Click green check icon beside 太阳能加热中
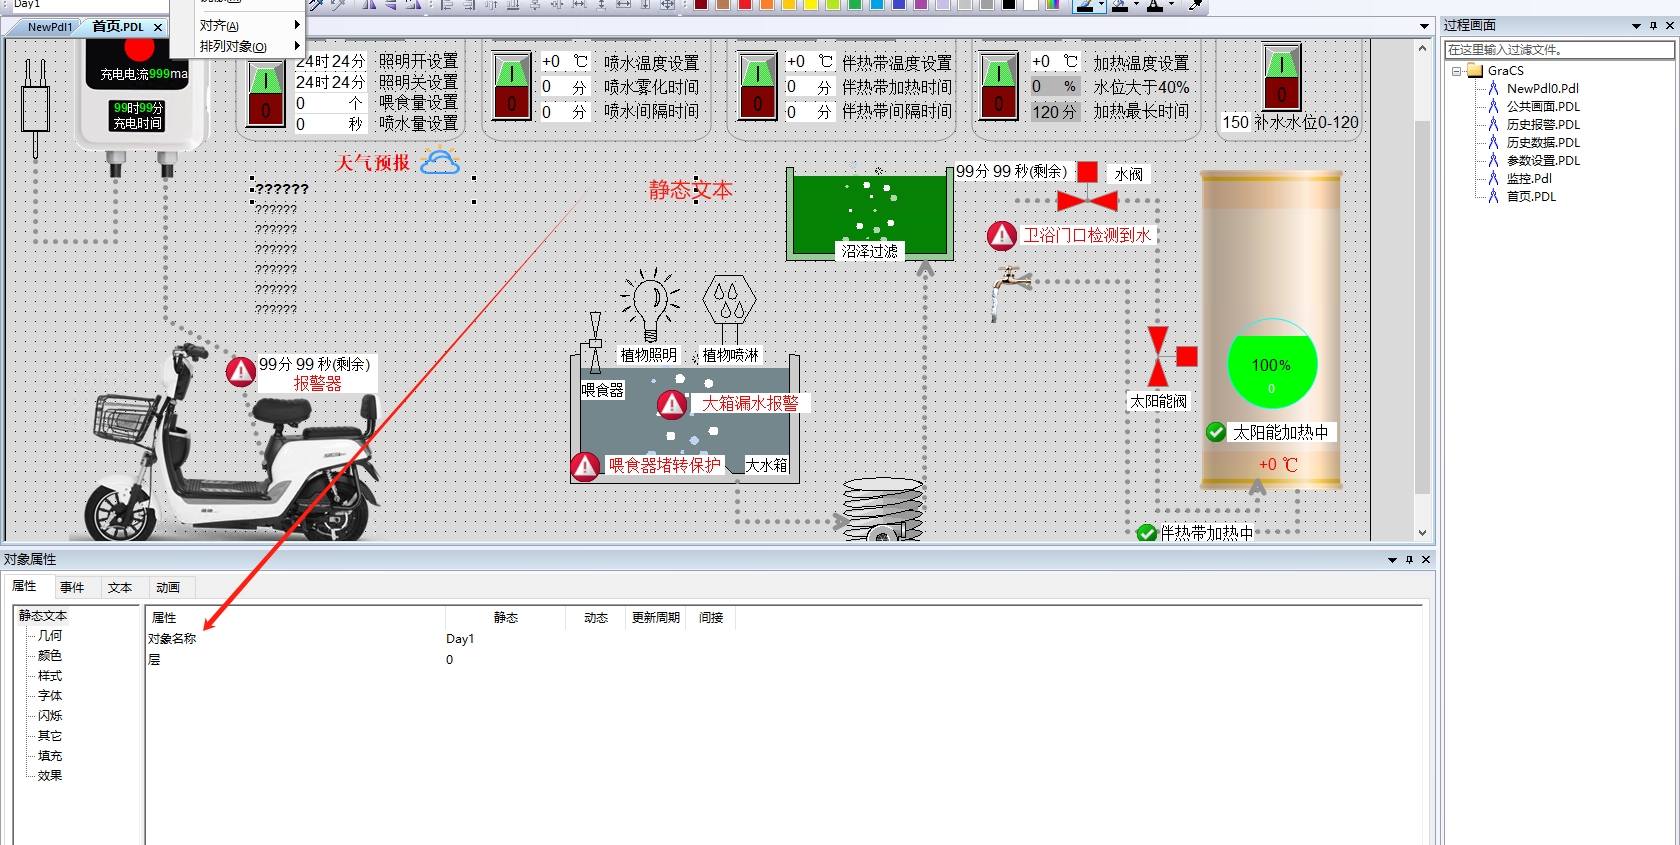1680x845 pixels. (1216, 432)
